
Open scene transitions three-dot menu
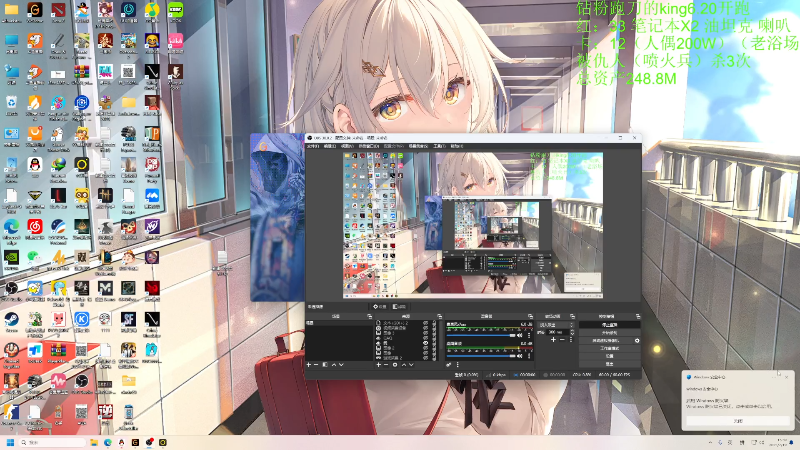[571, 340]
